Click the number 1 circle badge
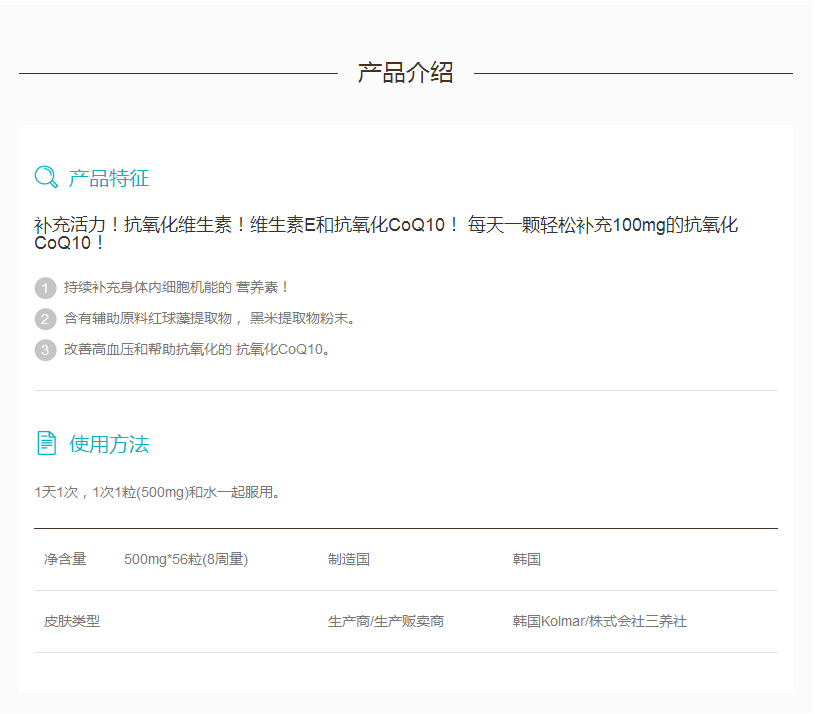815x714 pixels. 45,288
